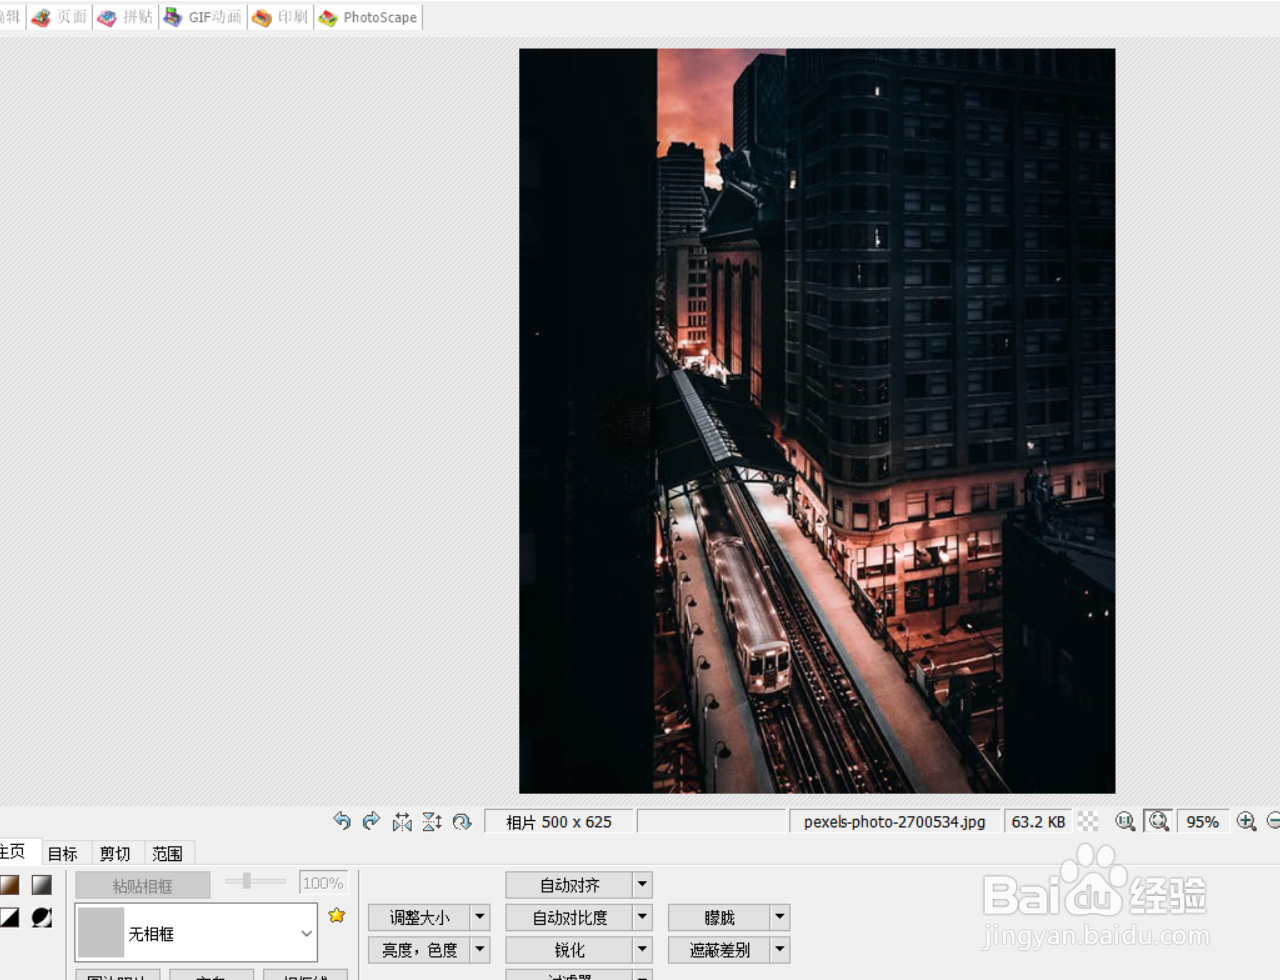This screenshot has width=1280, height=980.
Task: Click the city train photo on canvas
Action: pos(817,421)
